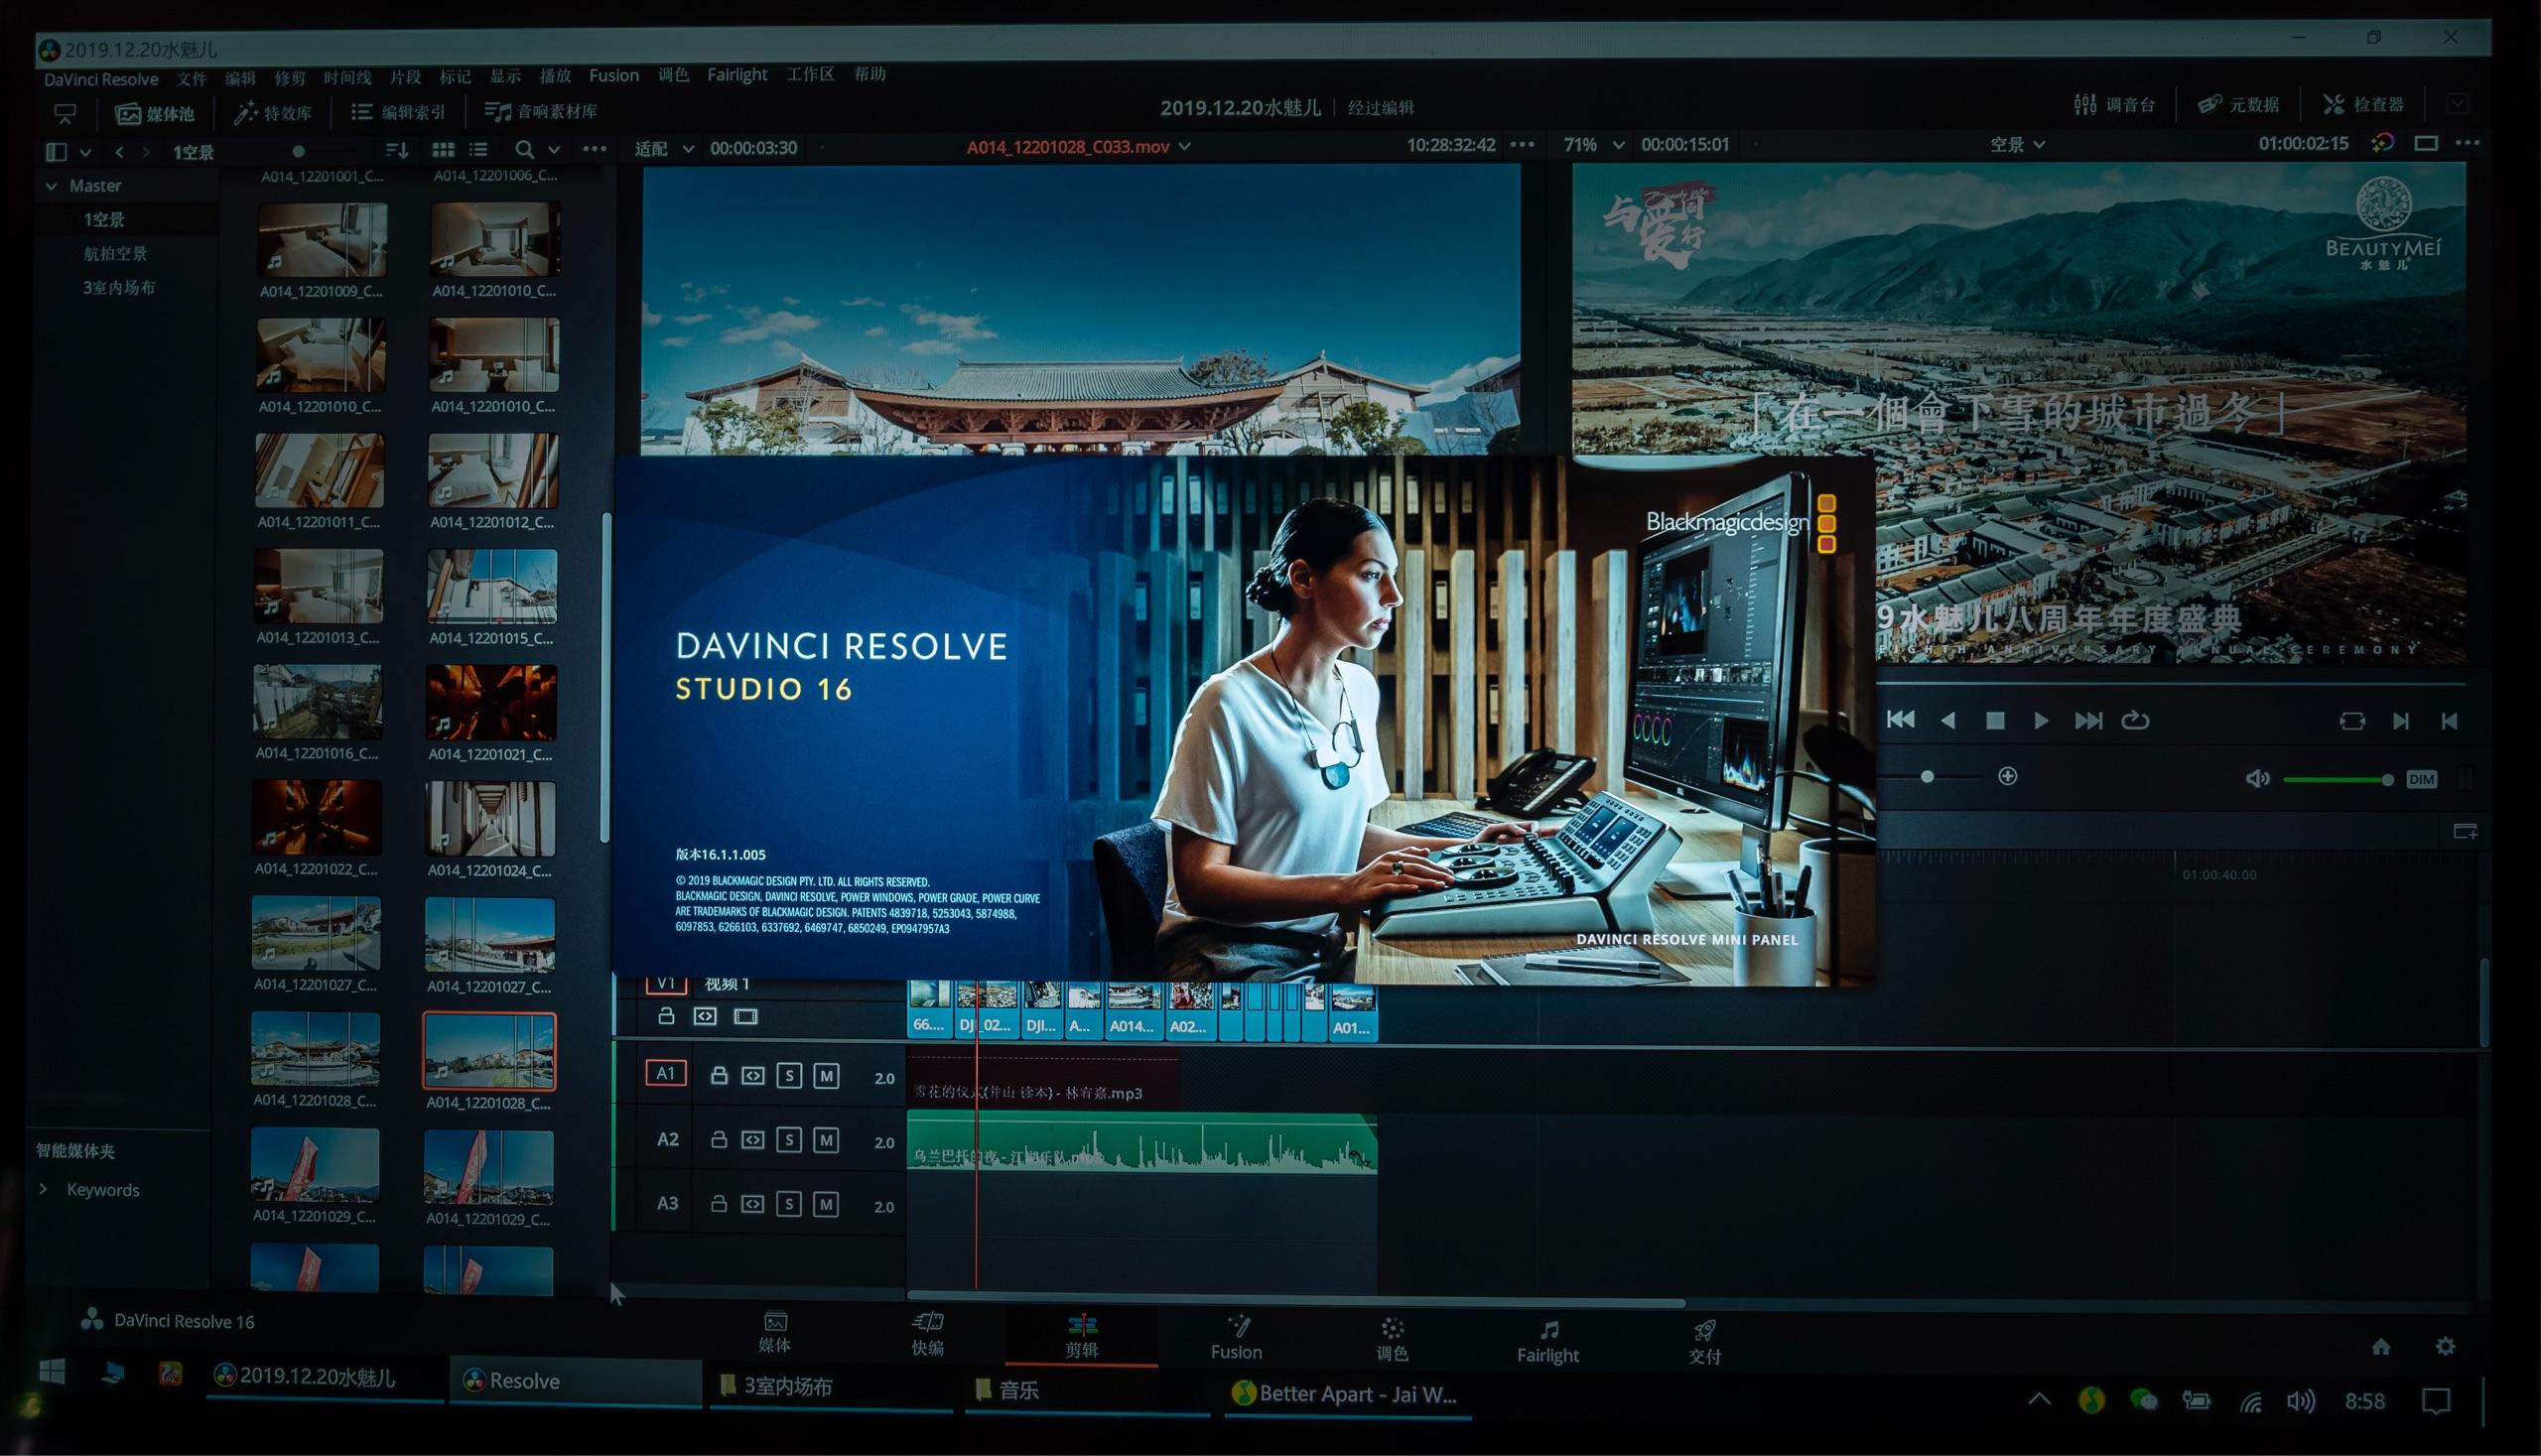The height and width of the screenshot is (1456, 2541).
Task: Select the 航拍空景 bin
Action: (115, 254)
